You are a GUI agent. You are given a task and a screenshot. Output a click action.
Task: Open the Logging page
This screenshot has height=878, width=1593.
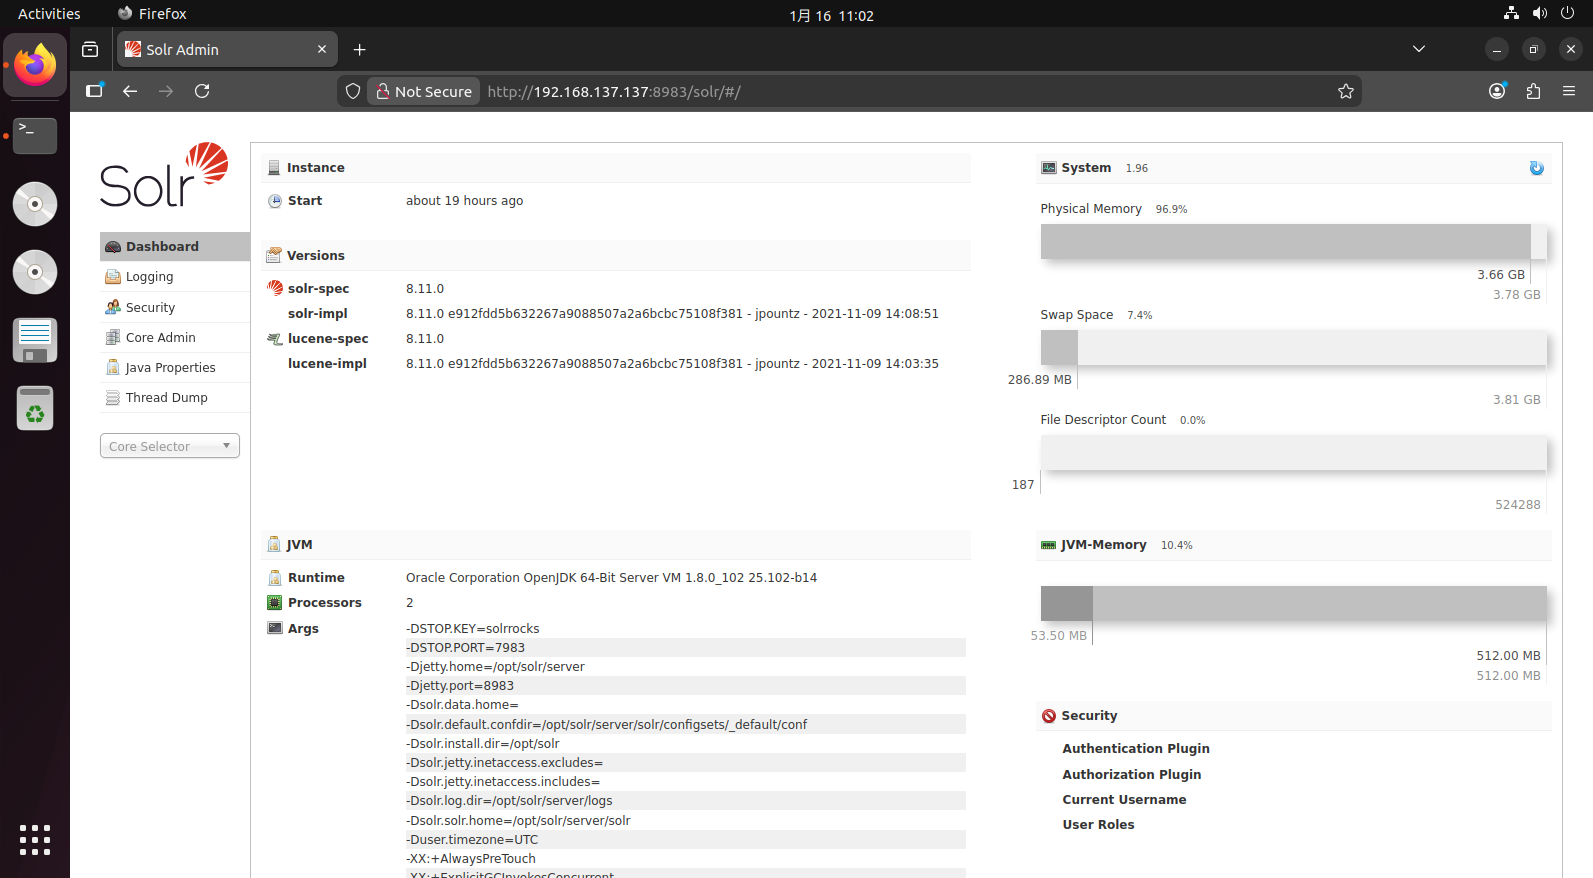coord(175,277)
